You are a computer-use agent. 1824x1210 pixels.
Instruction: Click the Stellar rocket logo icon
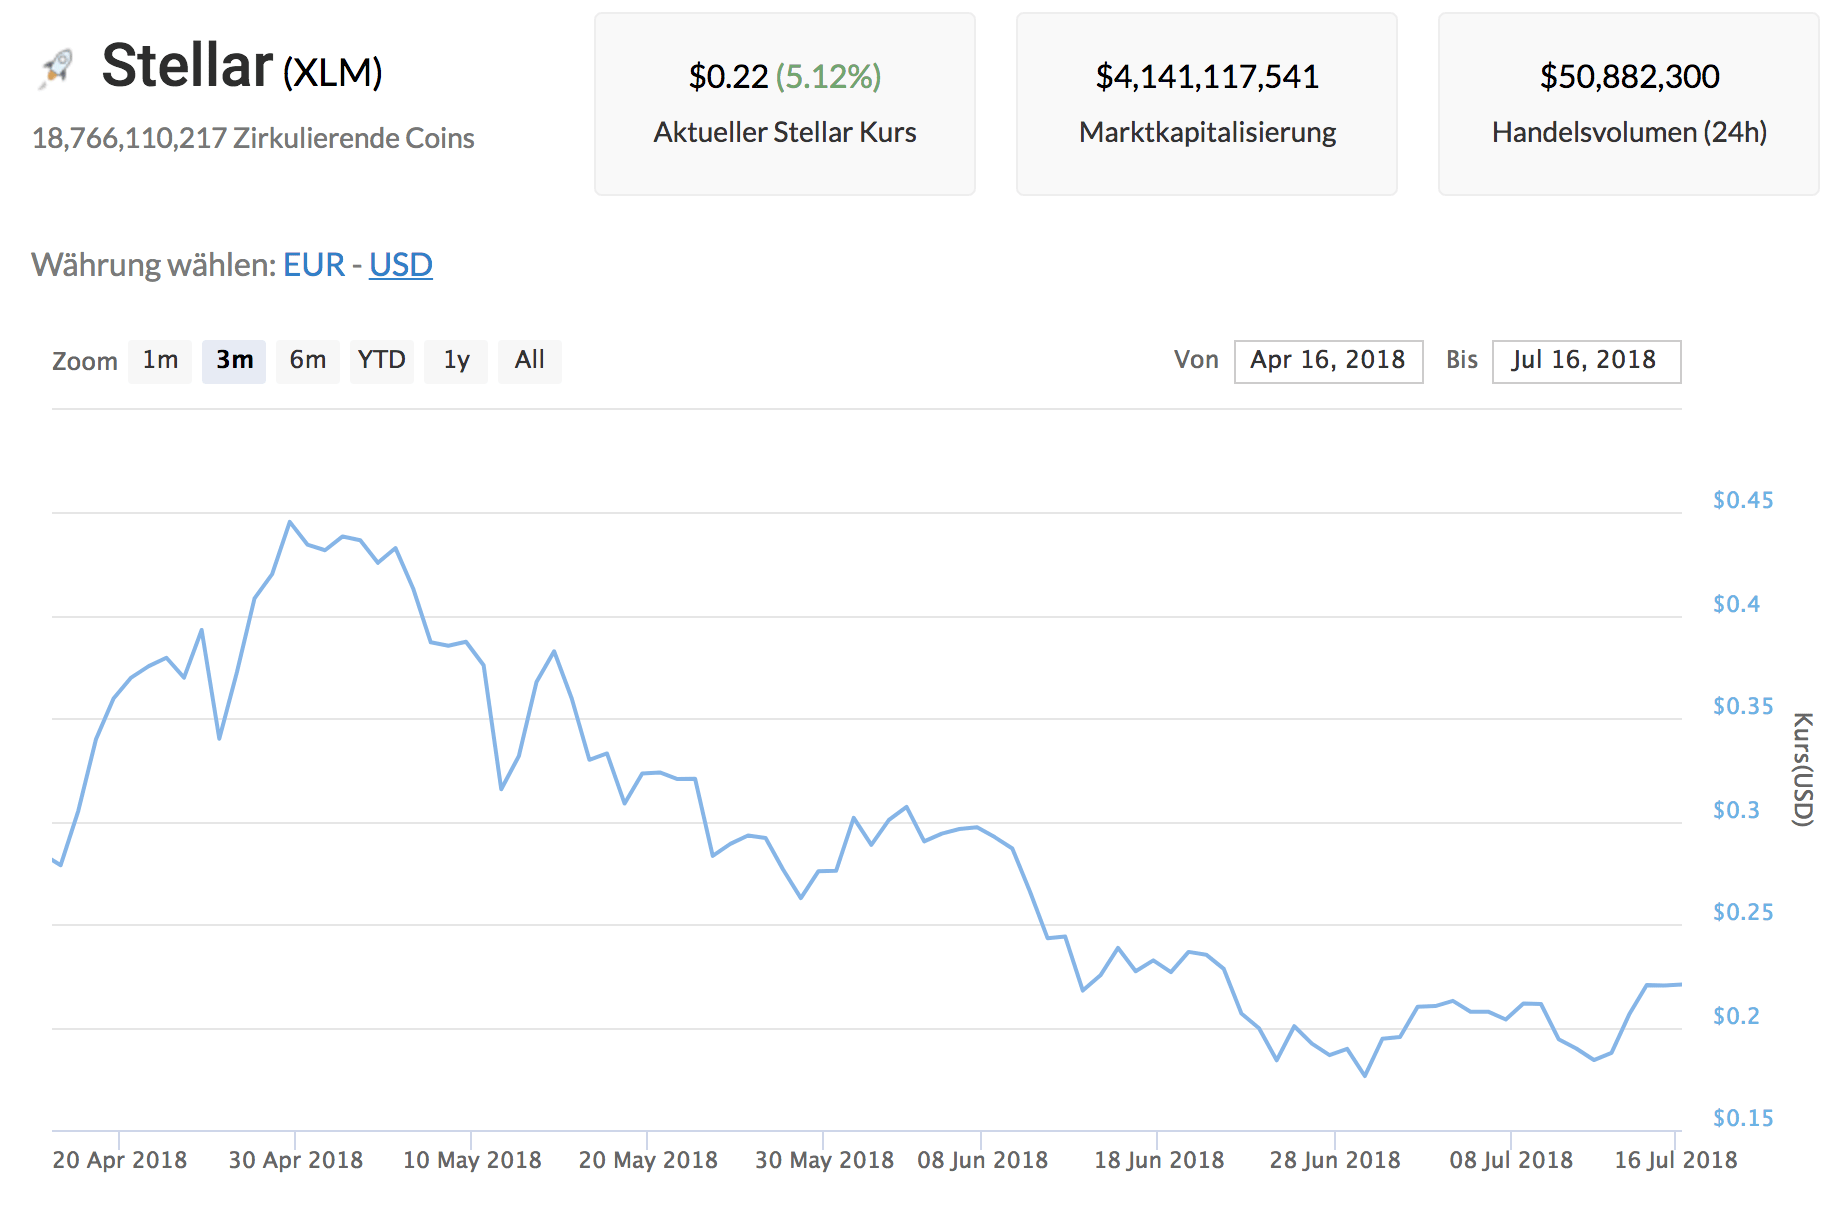click(x=57, y=68)
